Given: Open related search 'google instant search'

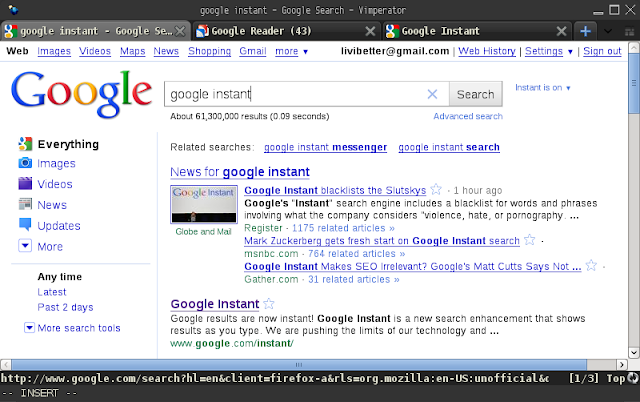Looking at the screenshot, I should pos(449,147).
